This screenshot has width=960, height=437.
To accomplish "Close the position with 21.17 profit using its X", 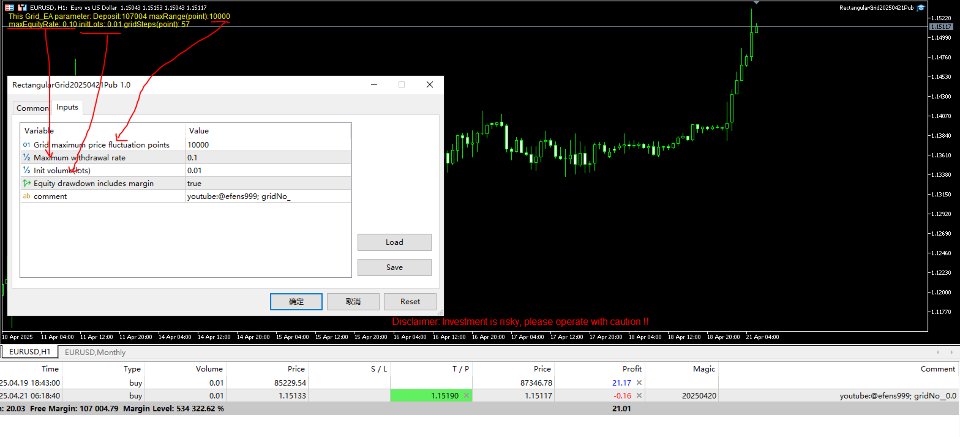I will coord(639,383).
